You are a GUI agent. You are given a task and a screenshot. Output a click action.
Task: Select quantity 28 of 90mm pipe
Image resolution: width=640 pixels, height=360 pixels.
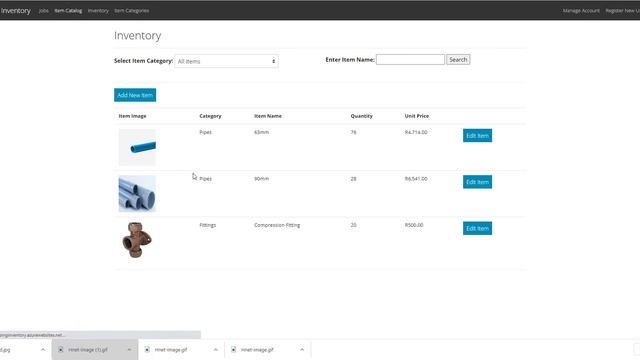353,179
